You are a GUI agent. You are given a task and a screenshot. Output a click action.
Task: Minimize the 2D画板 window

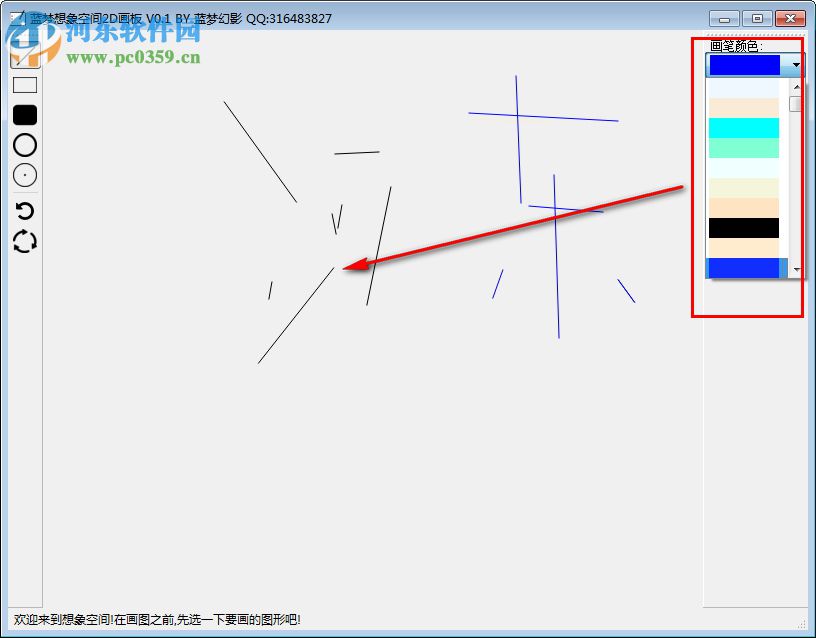pyautogui.click(x=722, y=17)
